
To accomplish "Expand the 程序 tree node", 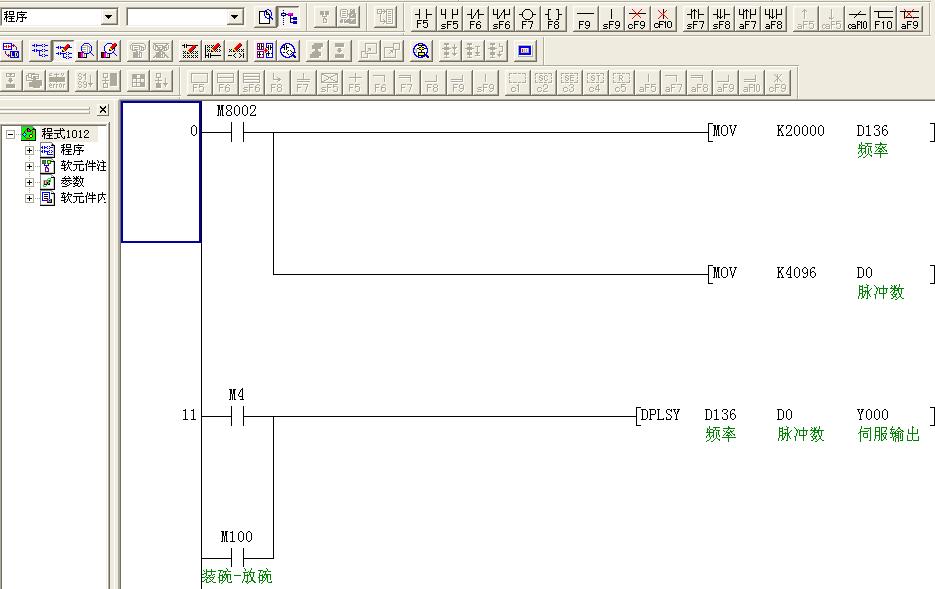I will click(x=30, y=150).
